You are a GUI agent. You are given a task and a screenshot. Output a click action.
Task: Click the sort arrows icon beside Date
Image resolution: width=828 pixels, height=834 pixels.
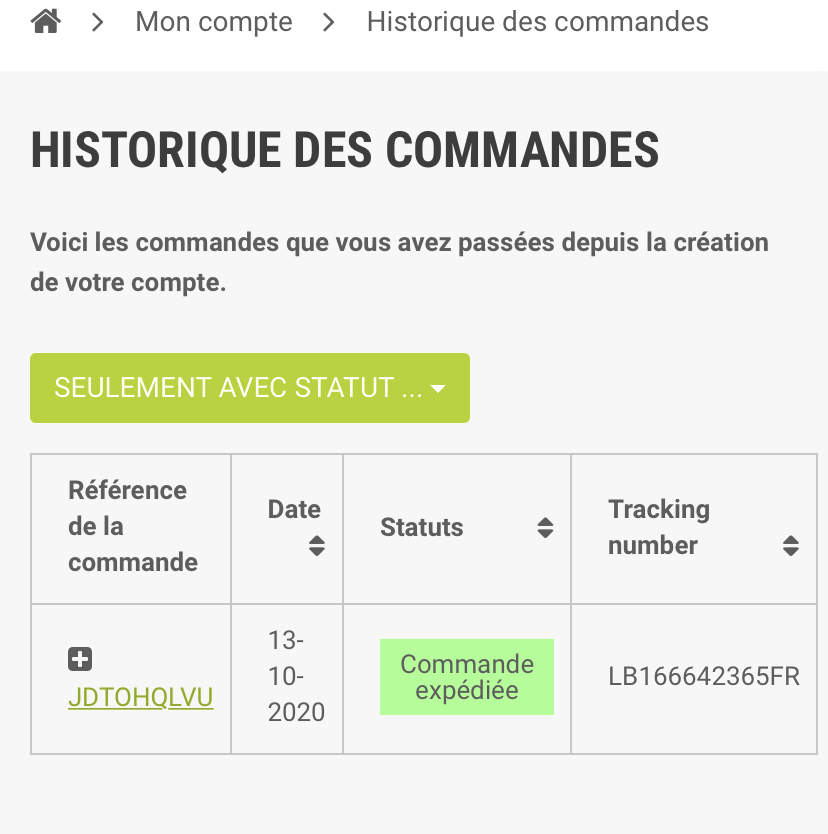click(x=316, y=546)
